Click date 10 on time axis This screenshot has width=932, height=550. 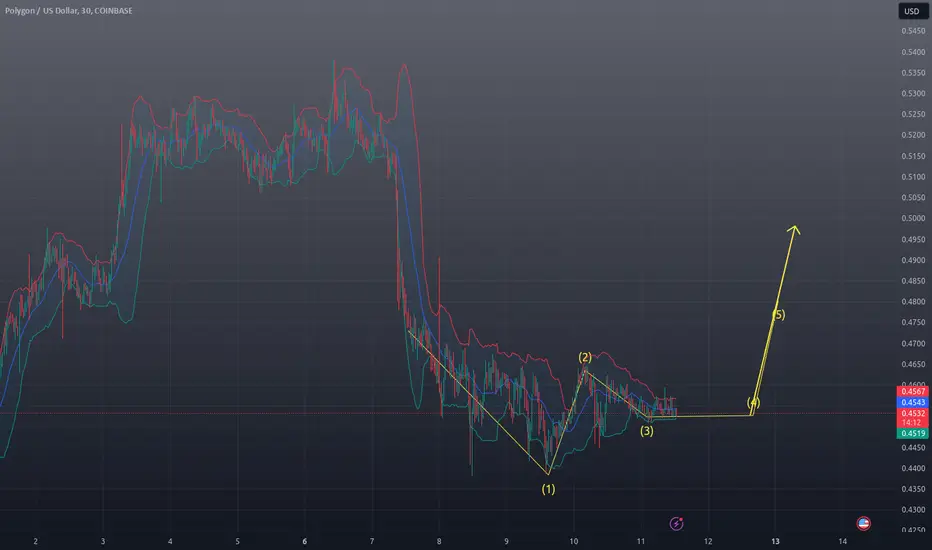[574, 541]
